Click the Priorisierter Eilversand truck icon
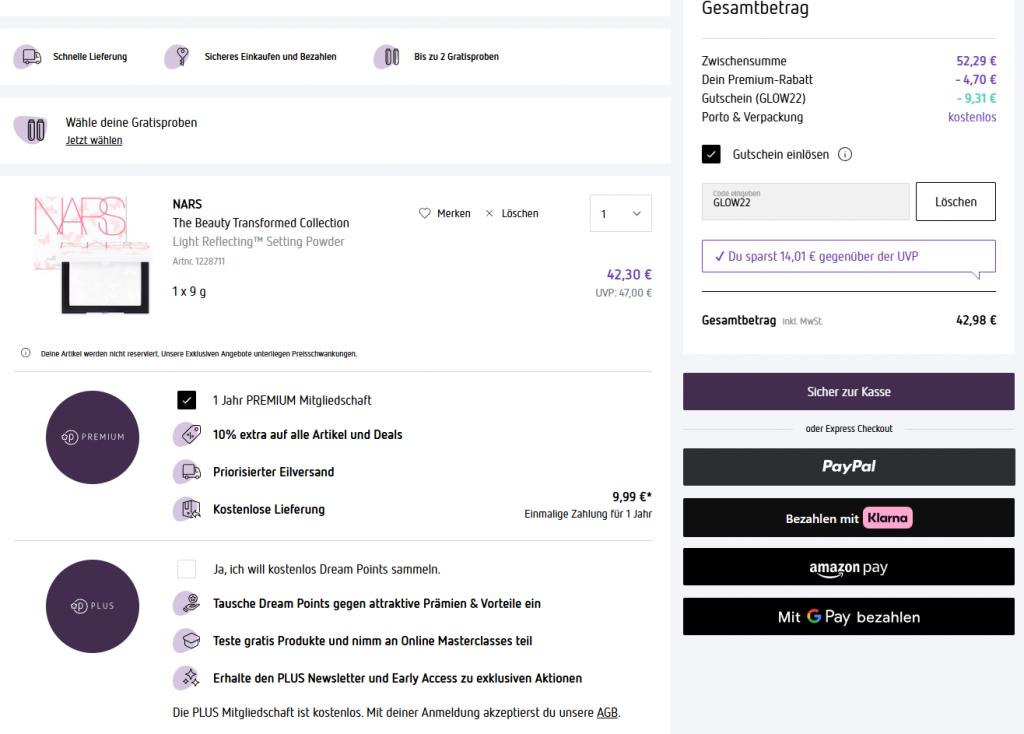The image size is (1024, 734). [x=186, y=471]
